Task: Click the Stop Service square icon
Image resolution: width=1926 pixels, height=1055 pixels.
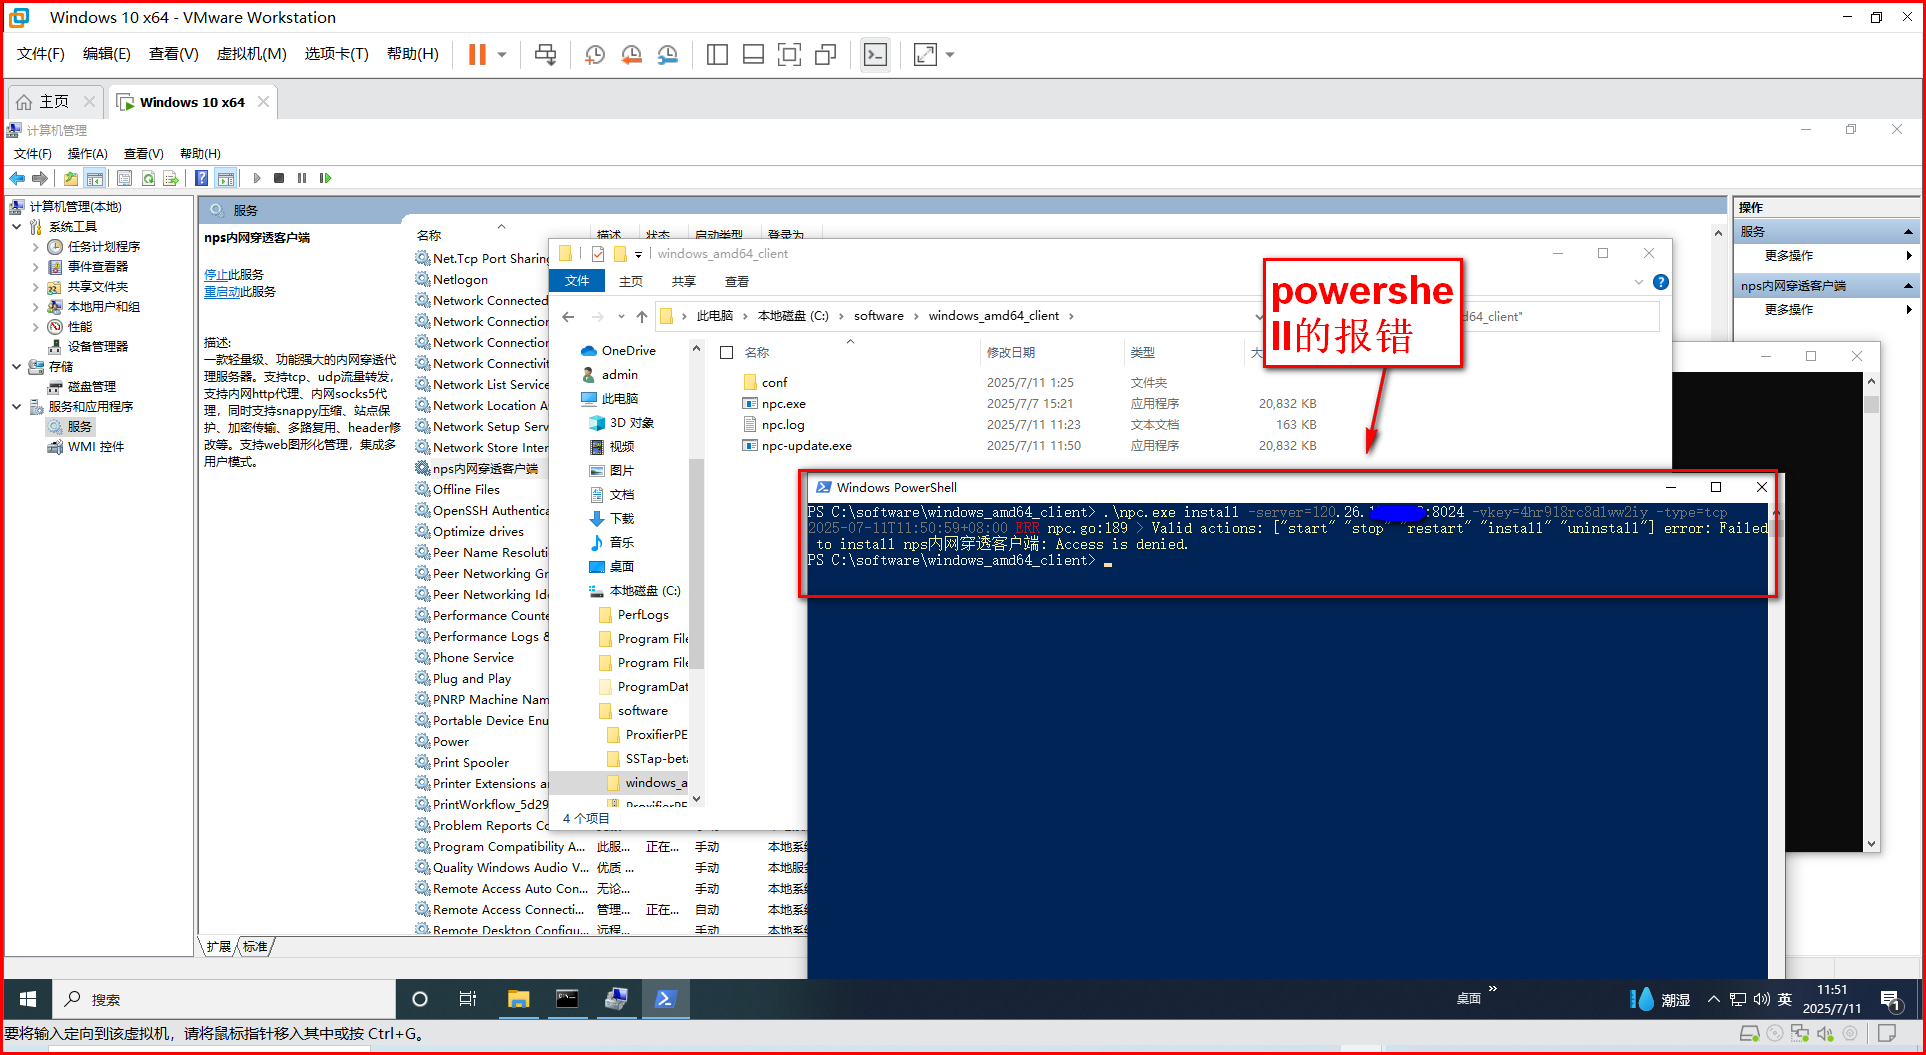Action: [279, 178]
